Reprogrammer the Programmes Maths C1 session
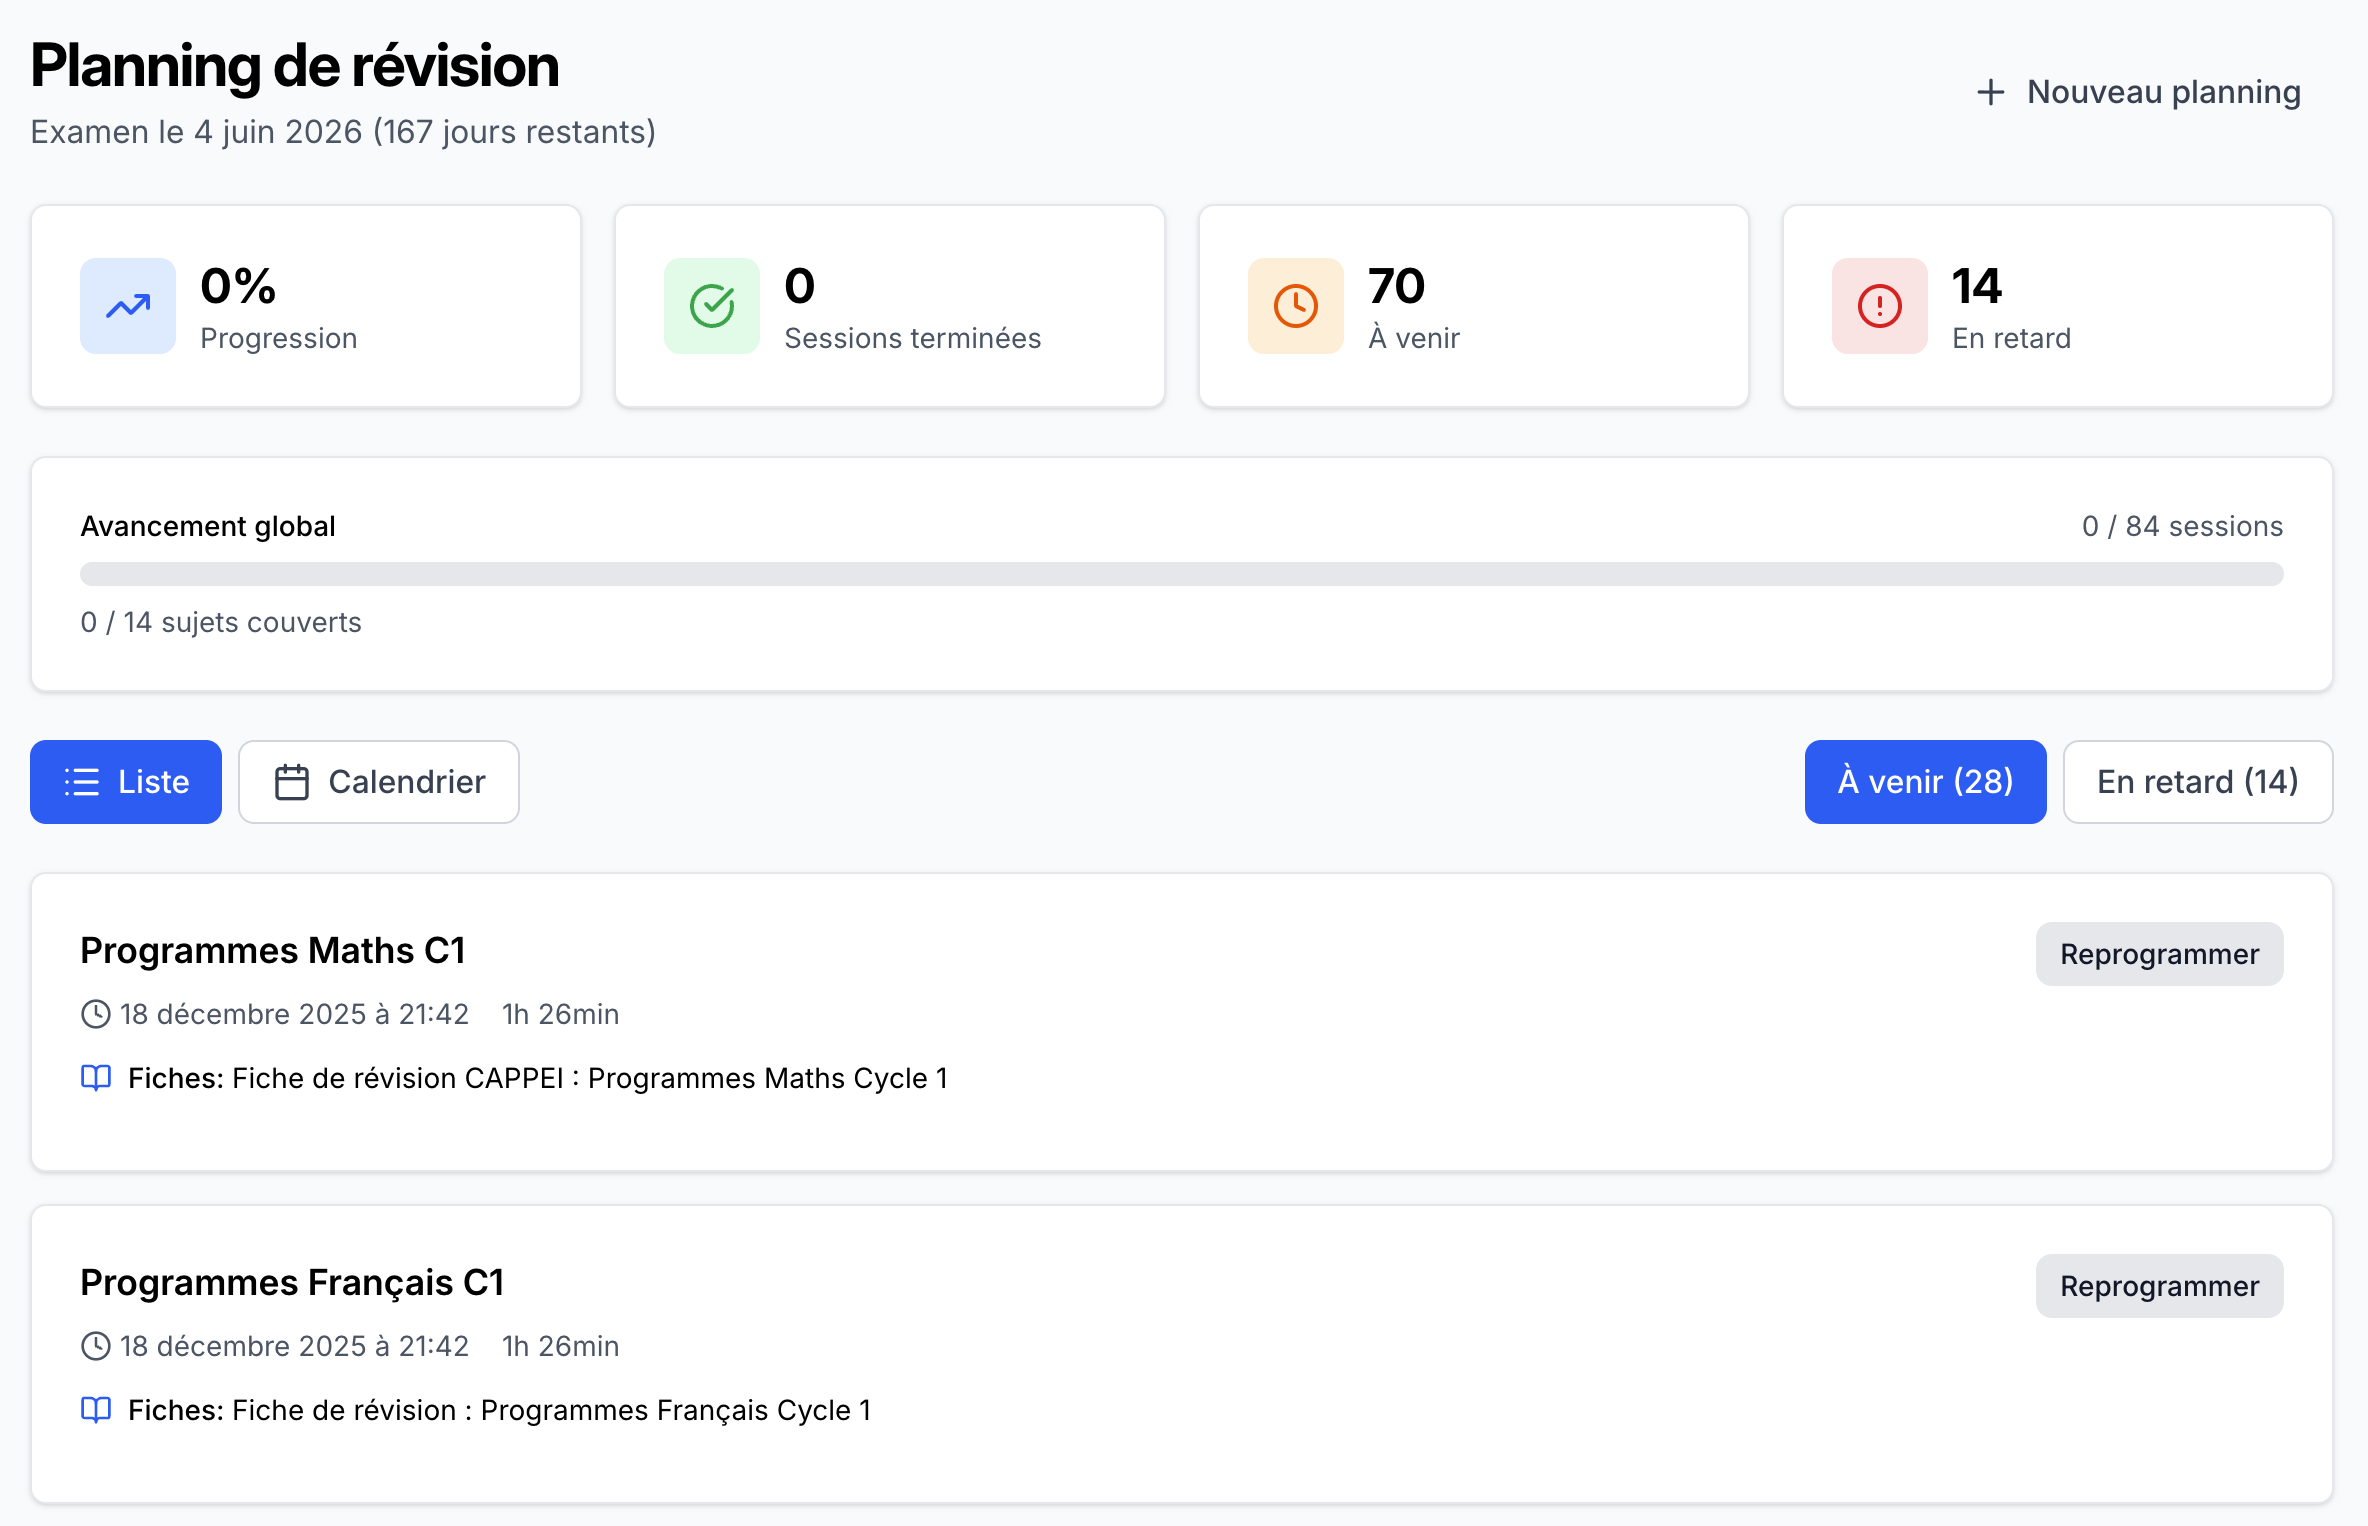This screenshot has width=2368, height=1526. coord(2159,953)
